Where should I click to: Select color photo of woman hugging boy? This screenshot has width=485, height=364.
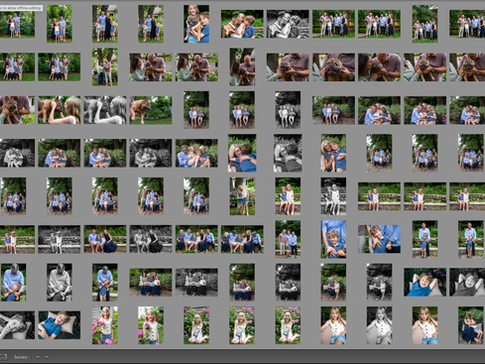(242, 153)
